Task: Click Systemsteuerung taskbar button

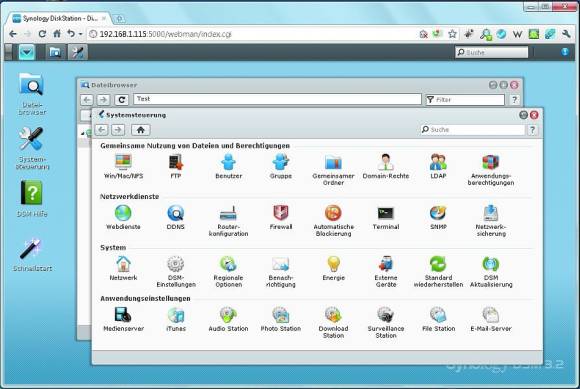Action: [x=78, y=52]
